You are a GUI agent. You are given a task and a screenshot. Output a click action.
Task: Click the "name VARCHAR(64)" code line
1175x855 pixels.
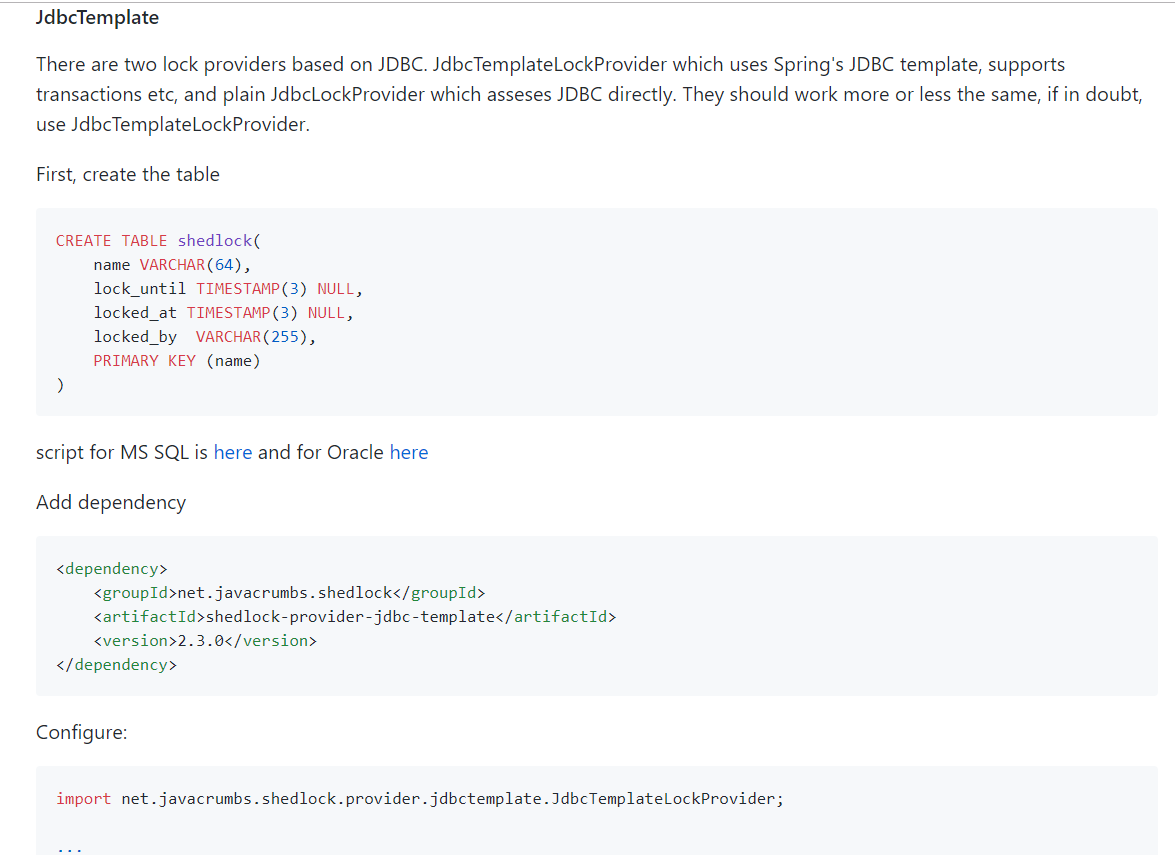tap(171, 265)
